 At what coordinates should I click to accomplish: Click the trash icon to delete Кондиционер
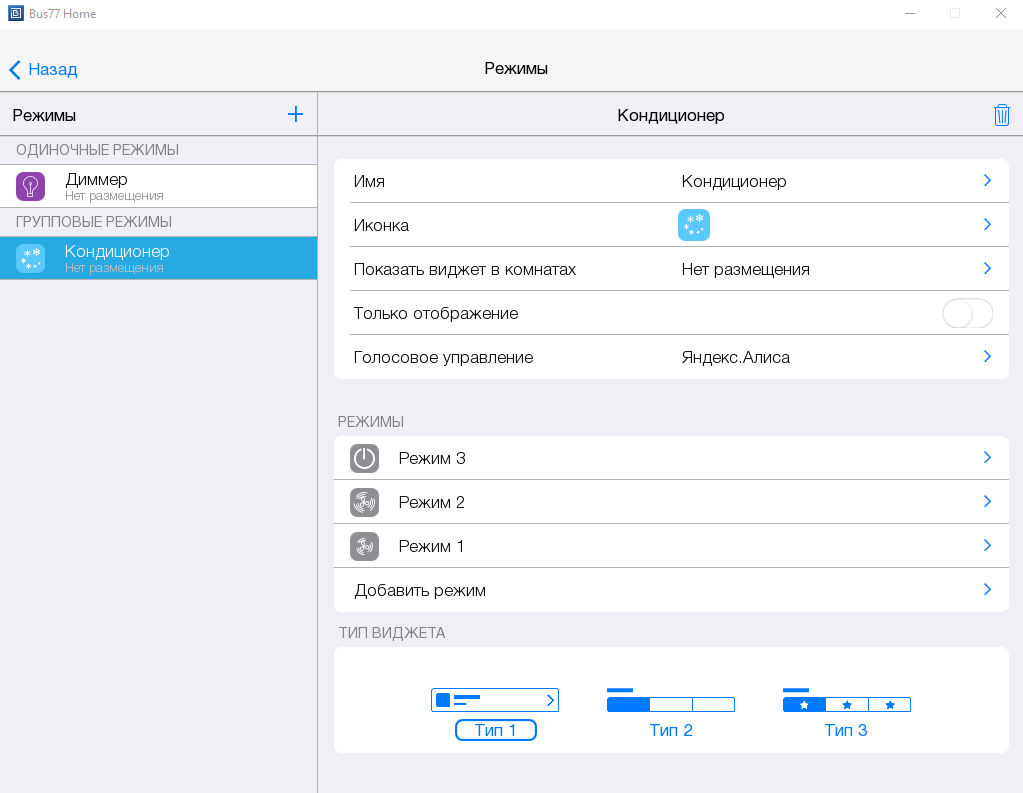[x=1001, y=115]
